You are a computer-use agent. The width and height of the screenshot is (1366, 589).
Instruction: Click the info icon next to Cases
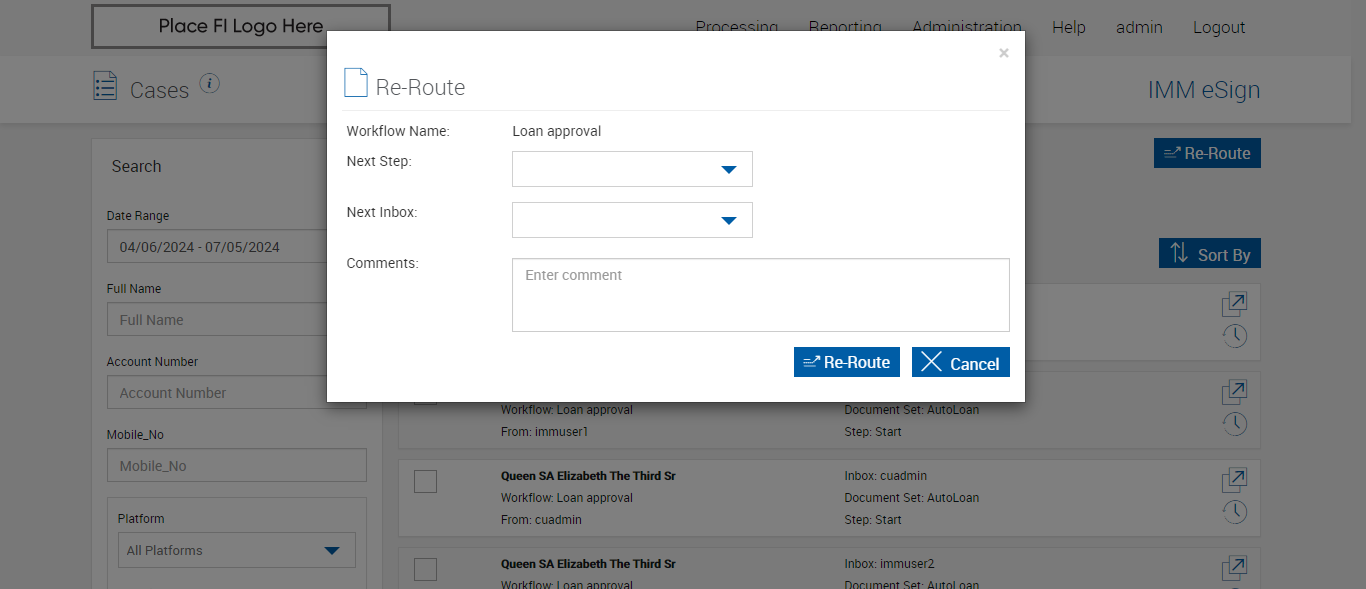pyautogui.click(x=209, y=84)
